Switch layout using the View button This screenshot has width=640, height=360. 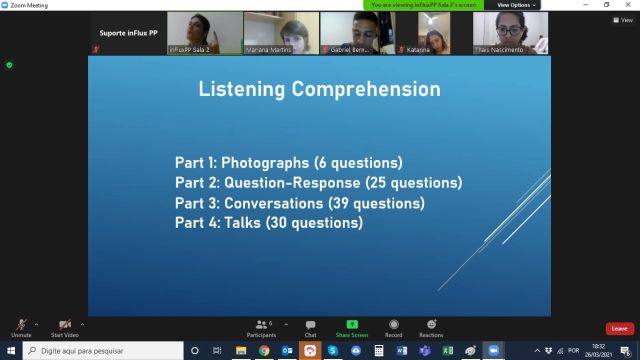tap(623, 20)
